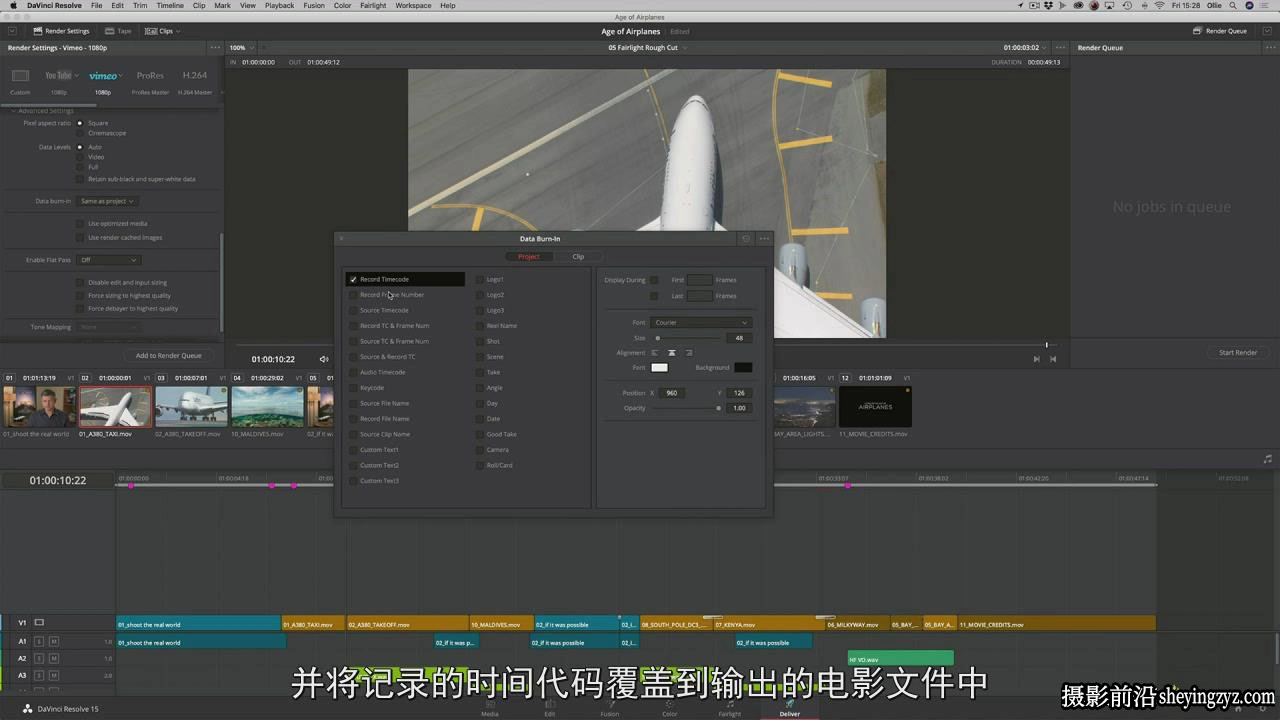Enable Record Frame Number burn-in

pyautogui.click(x=353, y=295)
